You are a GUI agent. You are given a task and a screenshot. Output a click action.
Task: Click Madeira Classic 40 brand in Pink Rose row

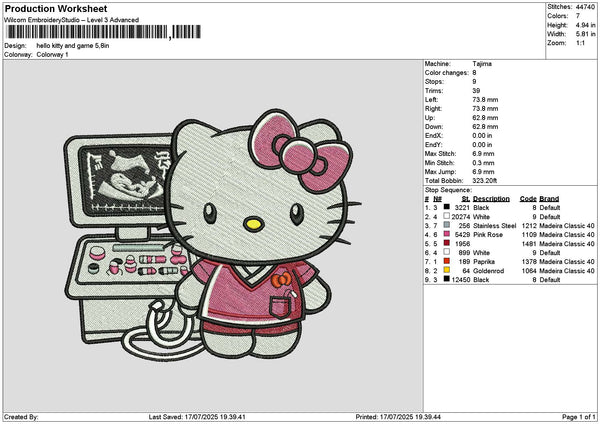567,235
